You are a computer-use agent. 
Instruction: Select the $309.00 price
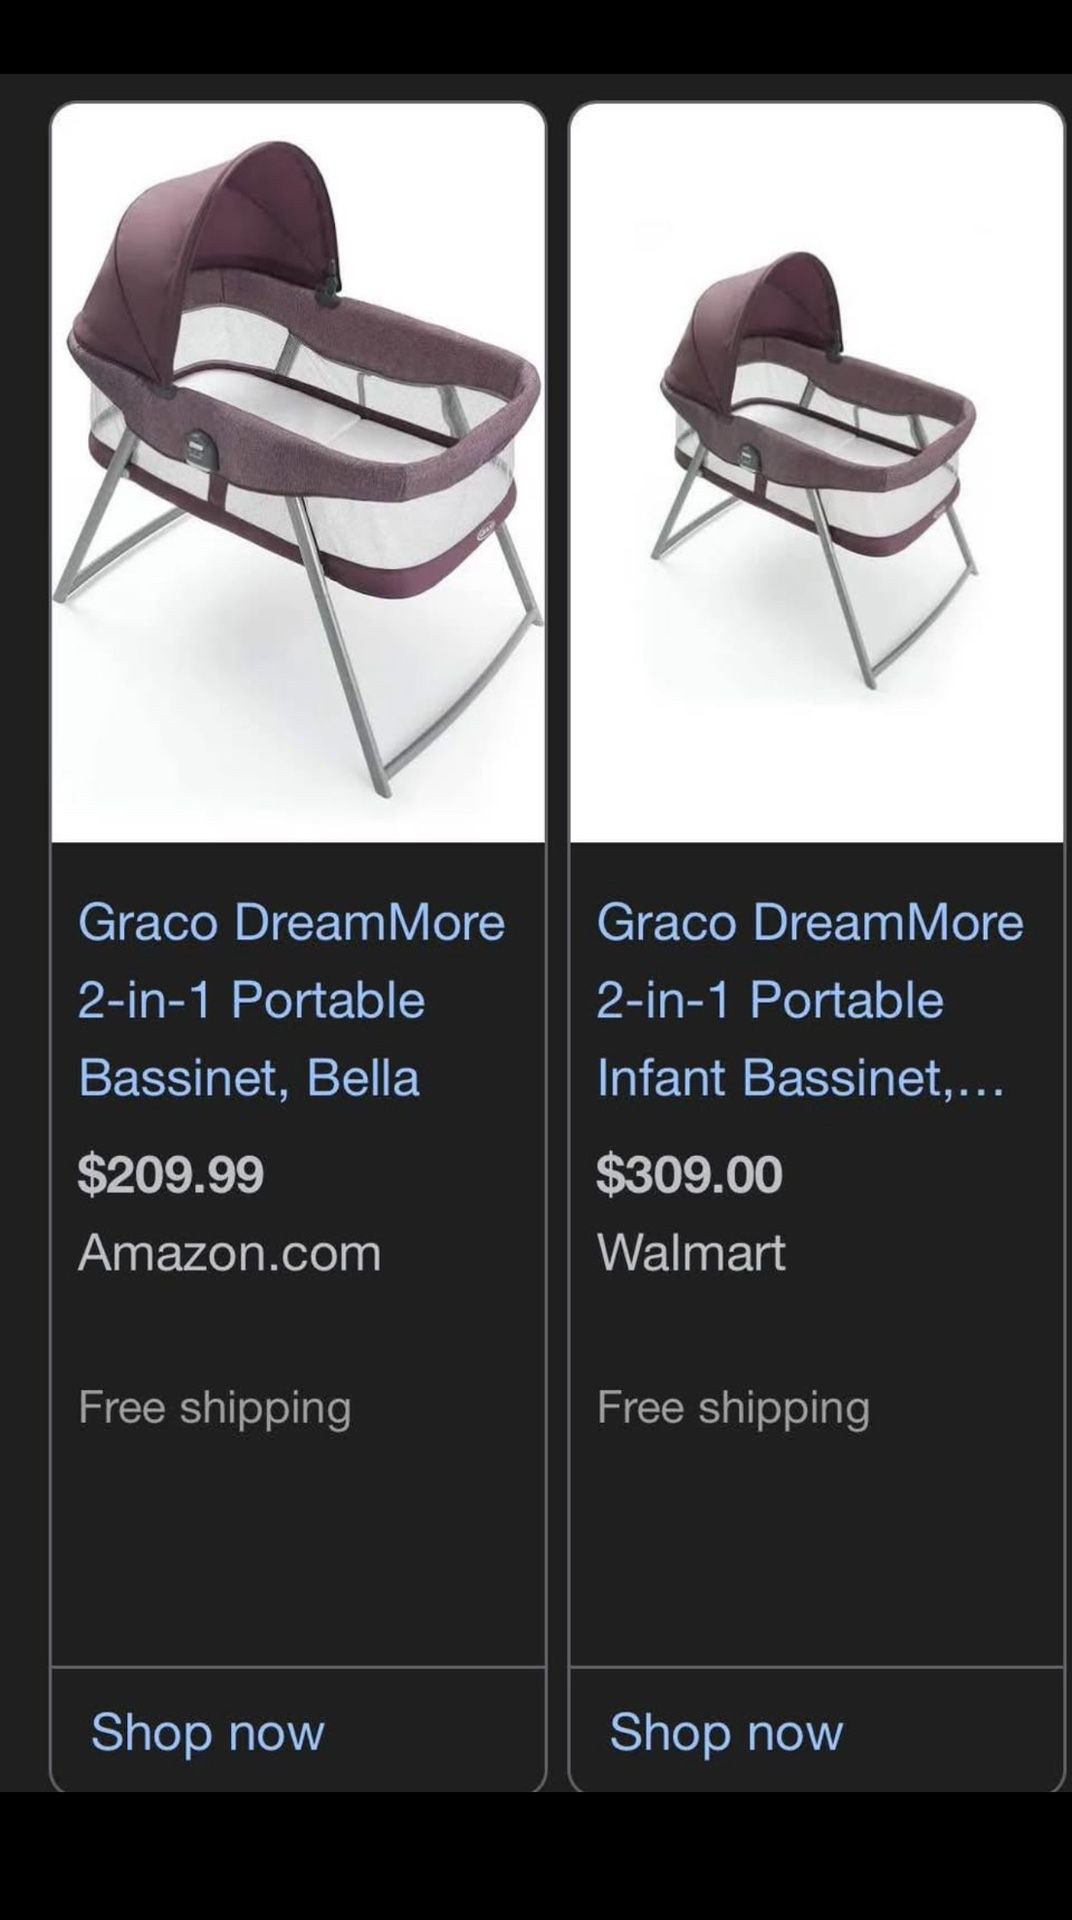coord(689,1174)
